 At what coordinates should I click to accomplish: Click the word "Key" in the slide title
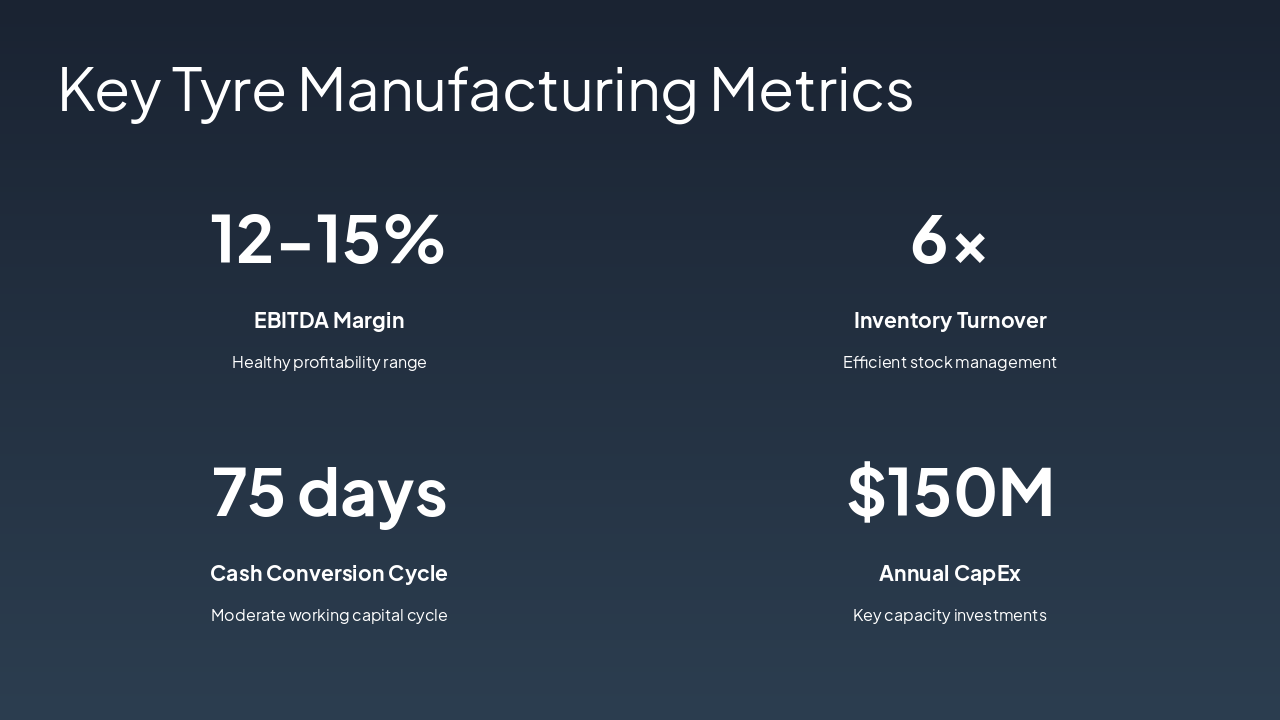[x=108, y=90]
